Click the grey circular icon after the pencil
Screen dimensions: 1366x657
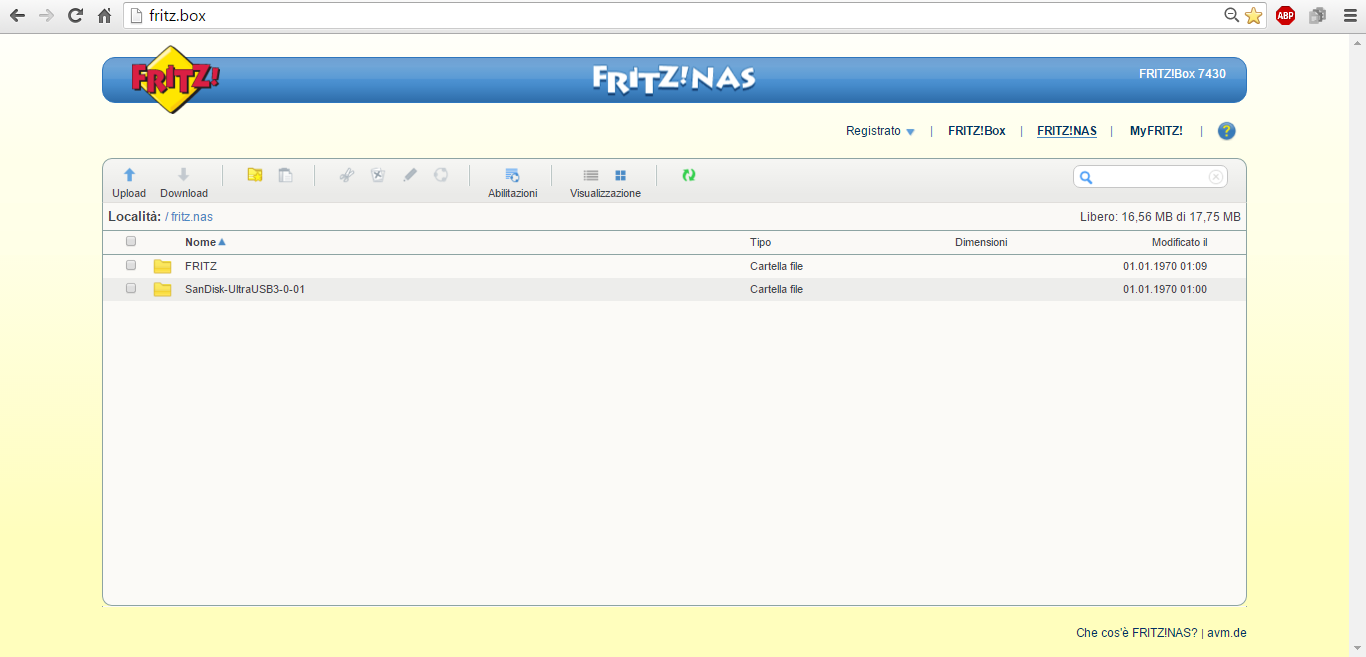click(441, 175)
